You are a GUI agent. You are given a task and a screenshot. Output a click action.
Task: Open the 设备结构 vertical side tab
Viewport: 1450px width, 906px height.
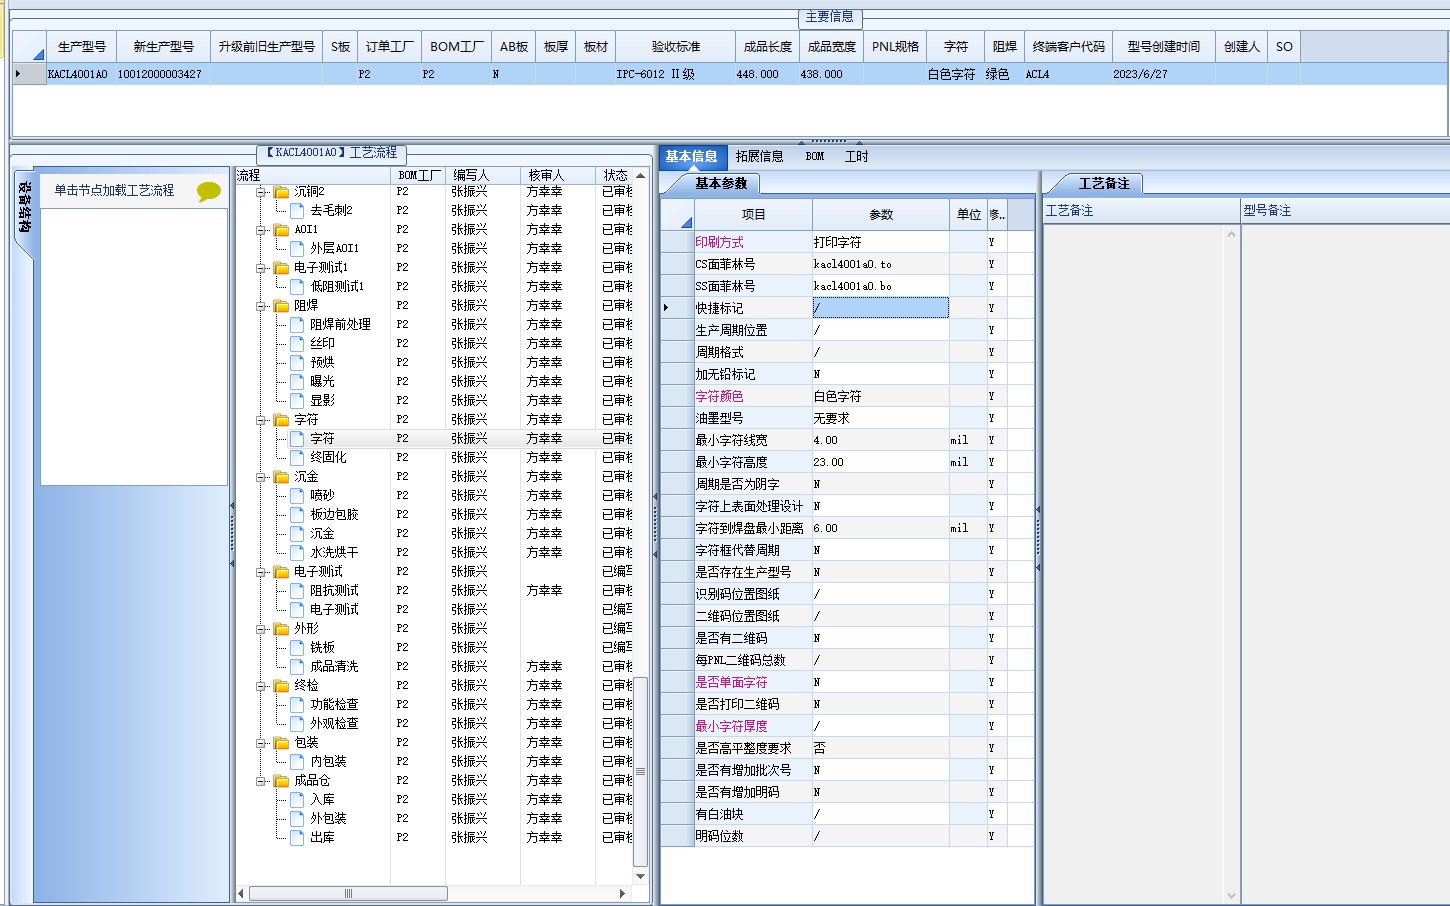click(x=24, y=207)
